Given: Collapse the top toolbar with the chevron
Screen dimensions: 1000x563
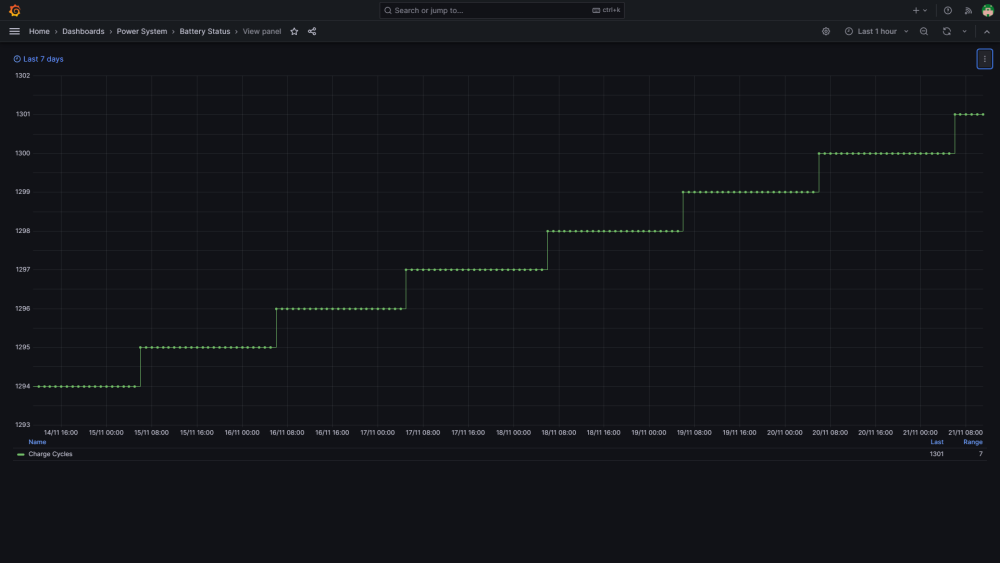Looking at the screenshot, I should 987,31.
